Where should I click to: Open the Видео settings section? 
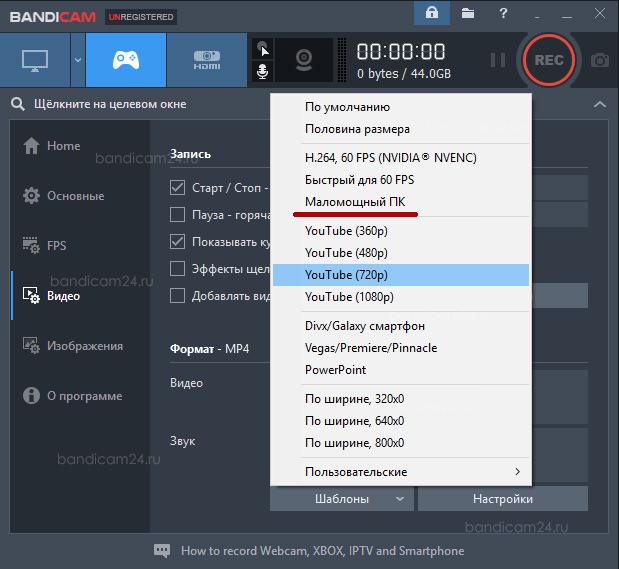pyautogui.click(x=51, y=296)
